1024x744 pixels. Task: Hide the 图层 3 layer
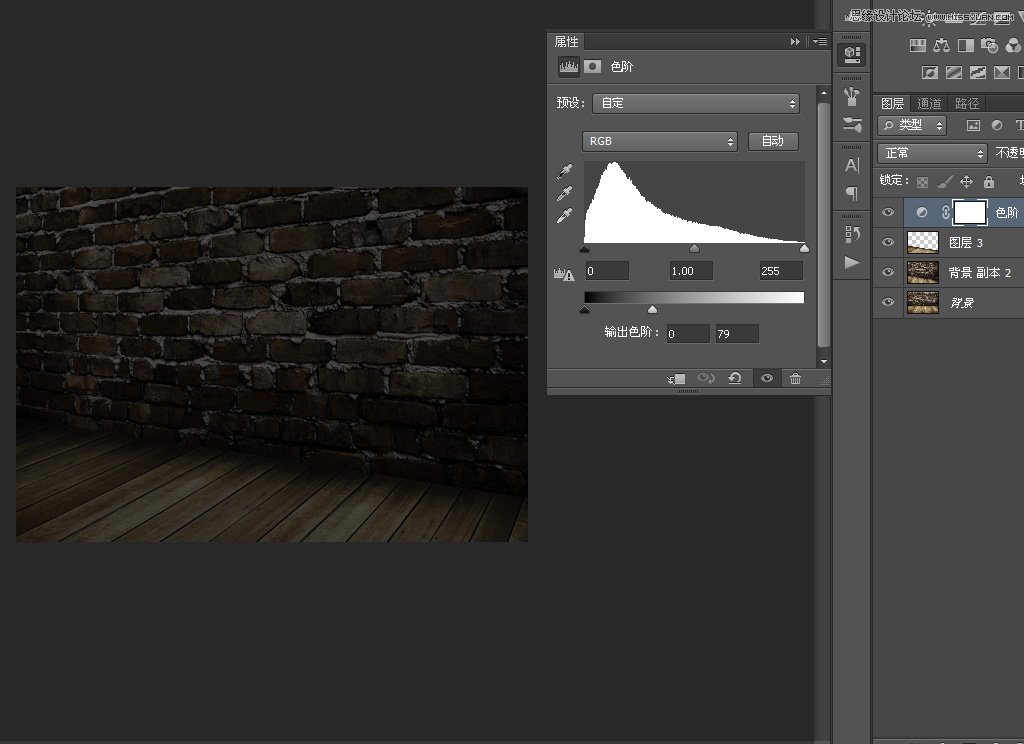pyautogui.click(x=886, y=242)
